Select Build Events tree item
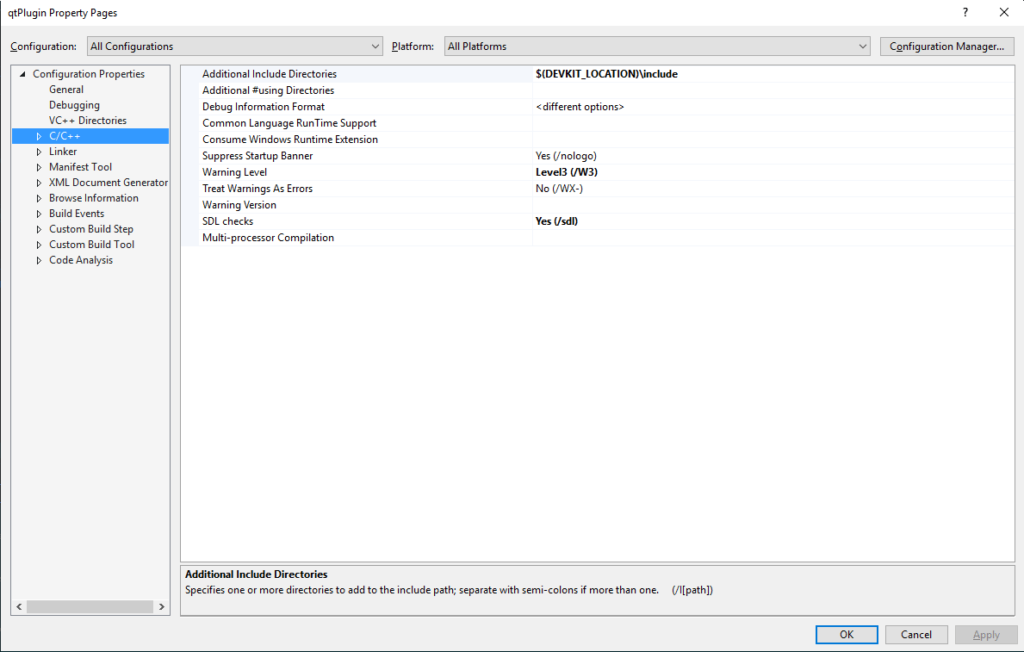The width and height of the screenshot is (1024, 652). coord(77,214)
